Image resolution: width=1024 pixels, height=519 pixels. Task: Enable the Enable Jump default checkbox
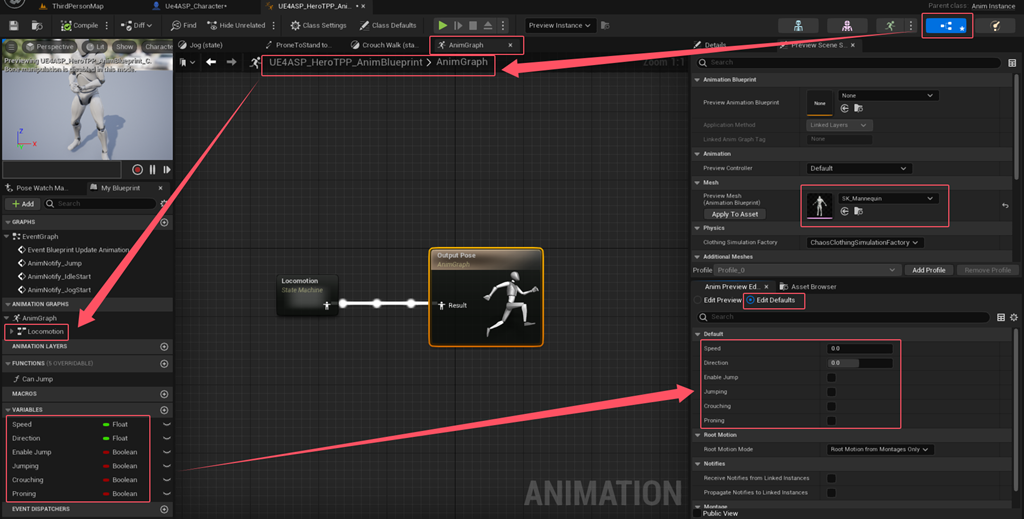pyautogui.click(x=831, y=377)
